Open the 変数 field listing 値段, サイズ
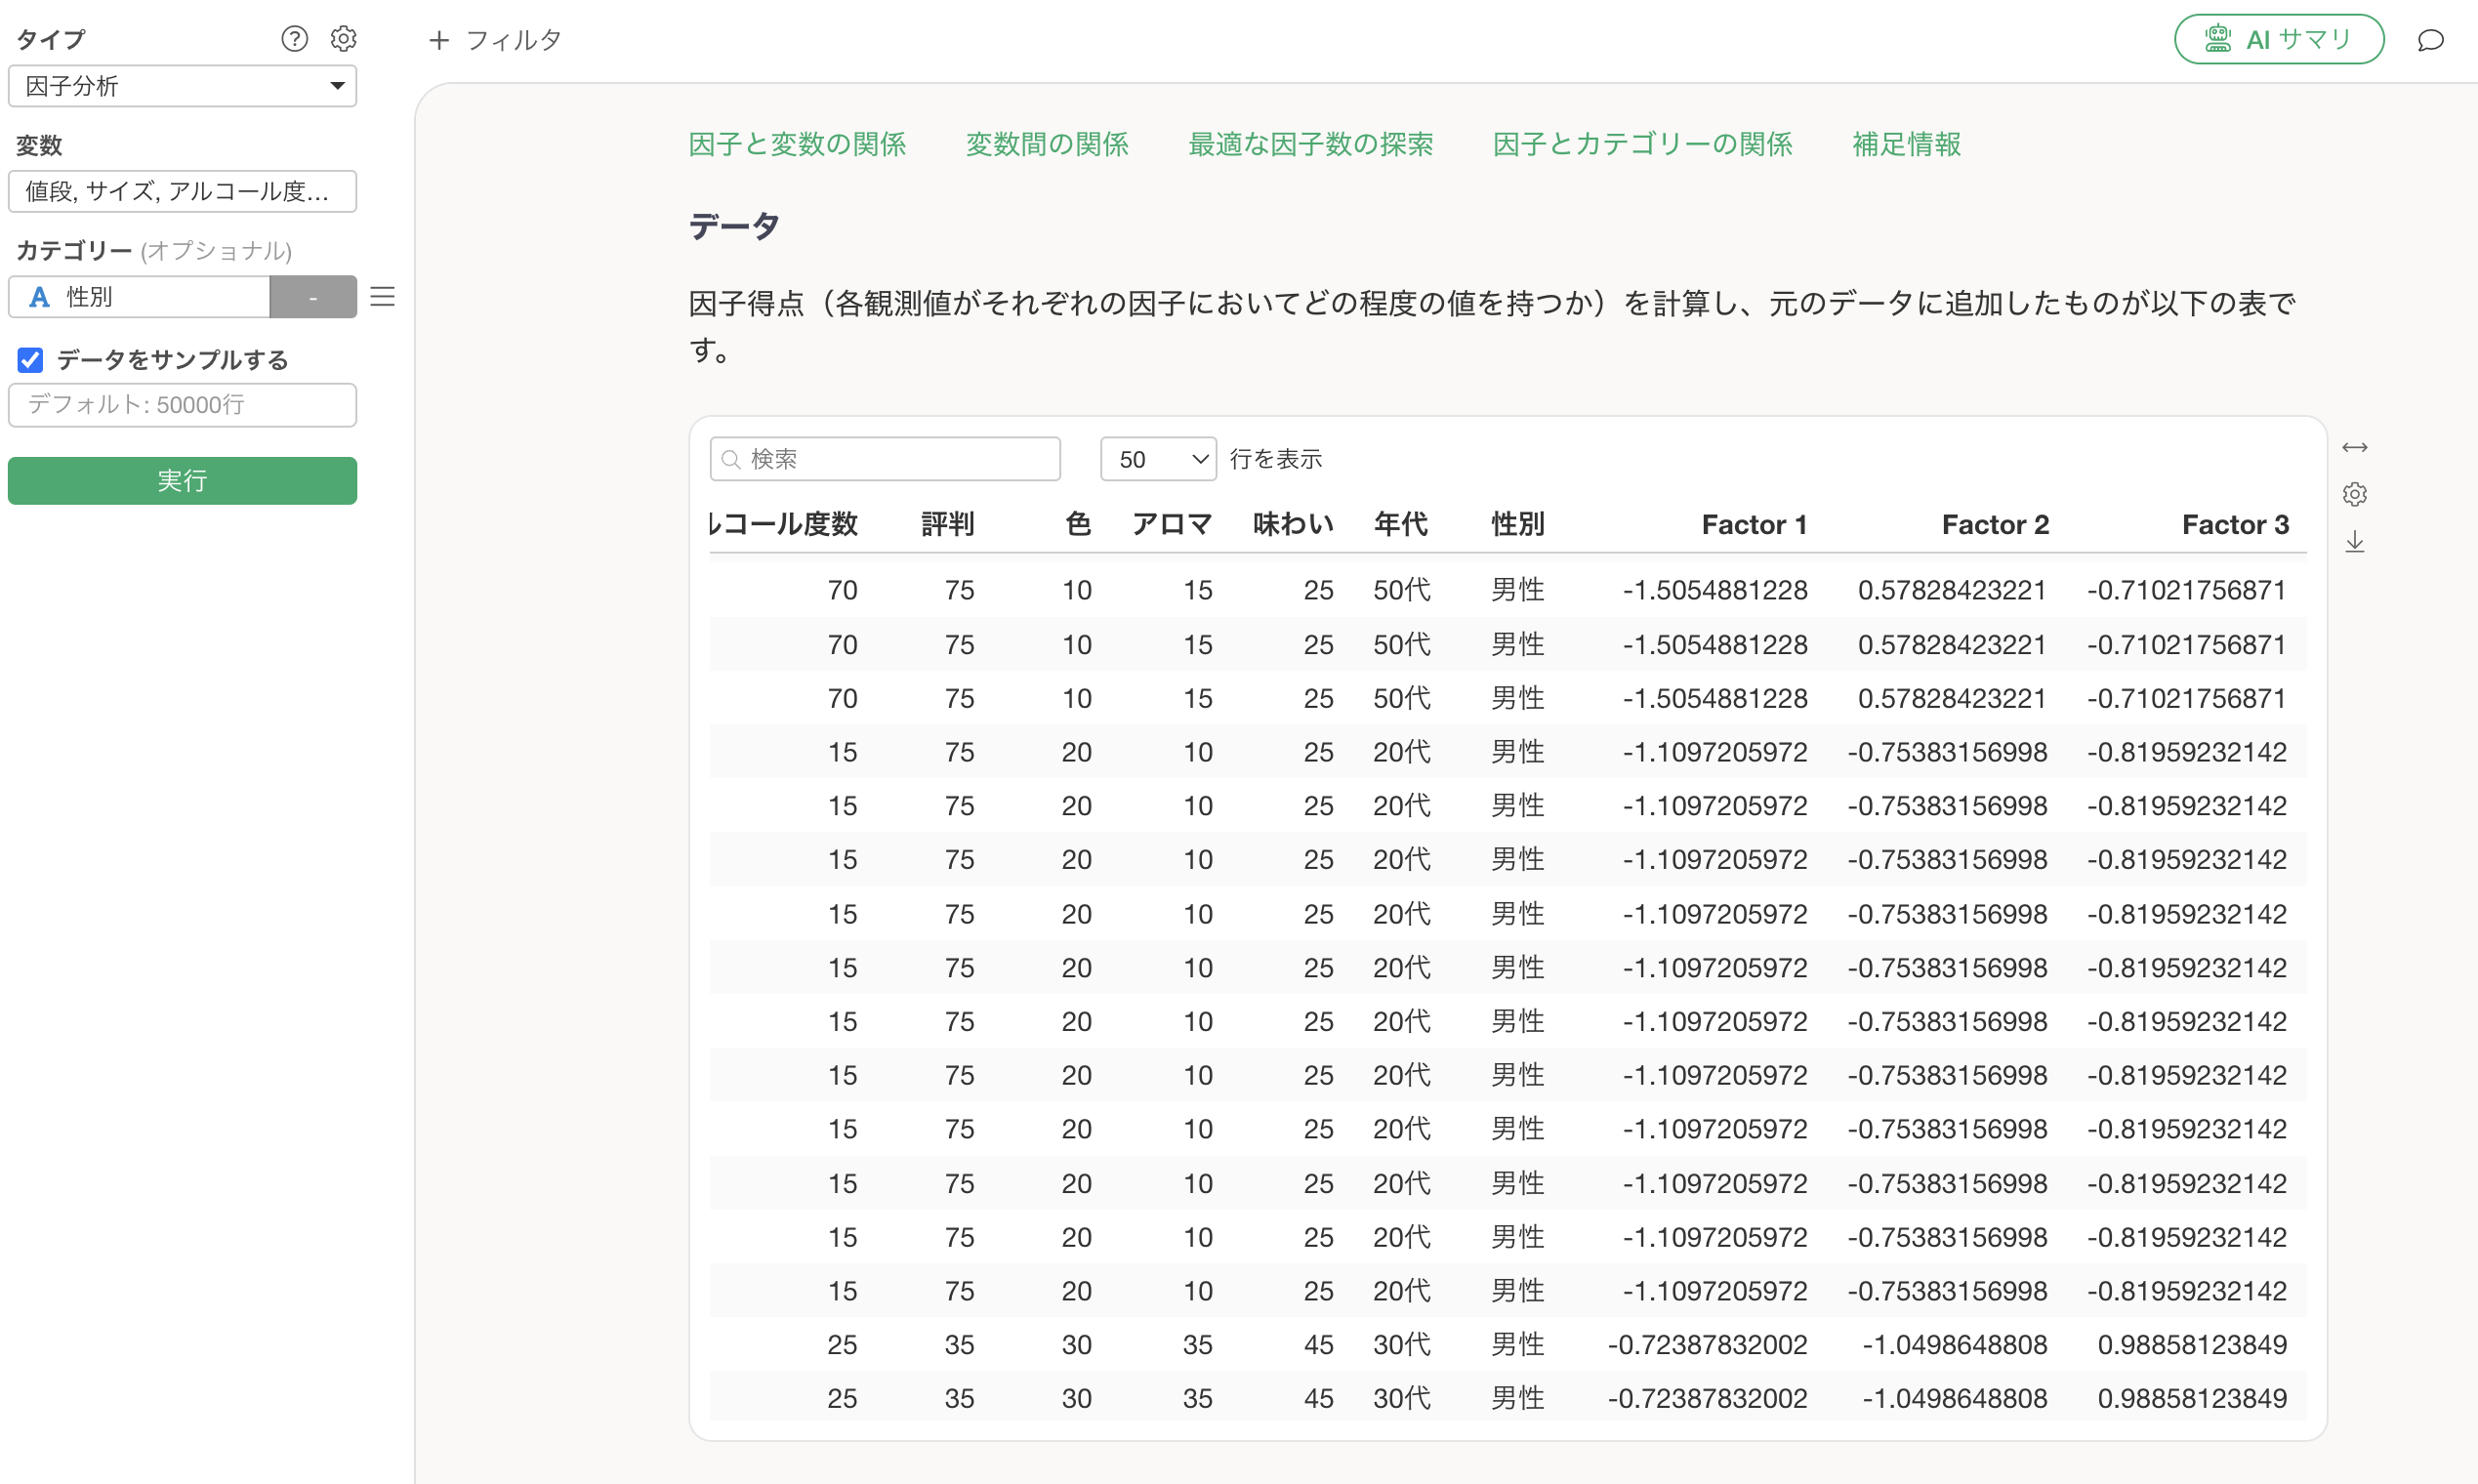 point(182,191)
